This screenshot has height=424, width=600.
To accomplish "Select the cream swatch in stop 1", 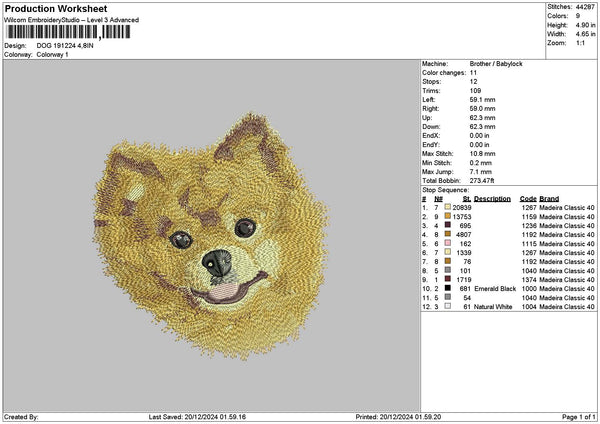I will pyautogui.click(x=447, y=206).
